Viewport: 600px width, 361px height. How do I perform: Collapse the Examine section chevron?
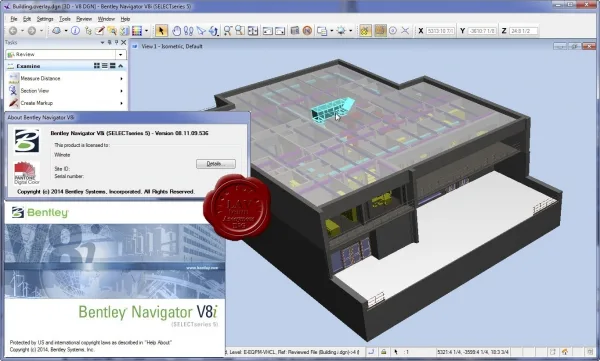coord(121,66)
